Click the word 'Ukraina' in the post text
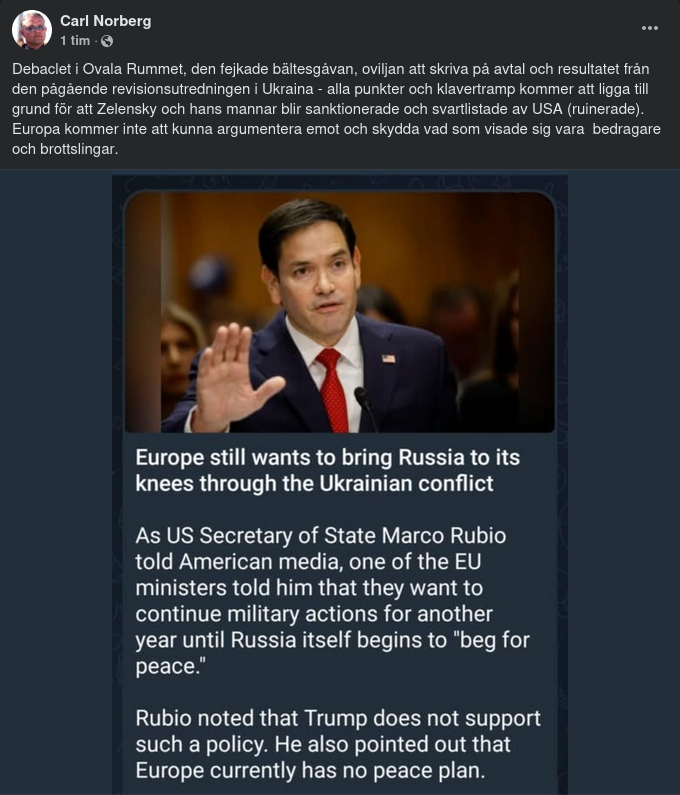The width and height of the screenshot is (680, 795). coord(288,89)
